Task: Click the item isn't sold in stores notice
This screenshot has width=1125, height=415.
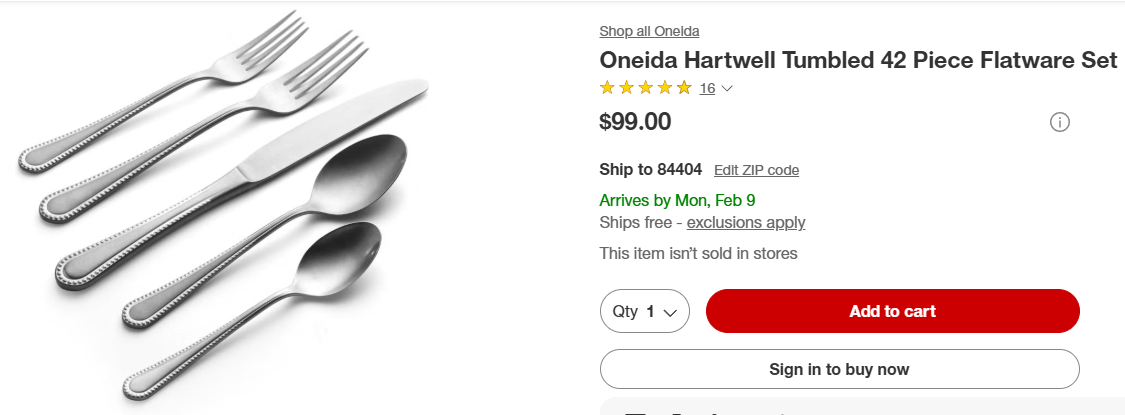Action: pyautogui.click(x=698, y=253)
